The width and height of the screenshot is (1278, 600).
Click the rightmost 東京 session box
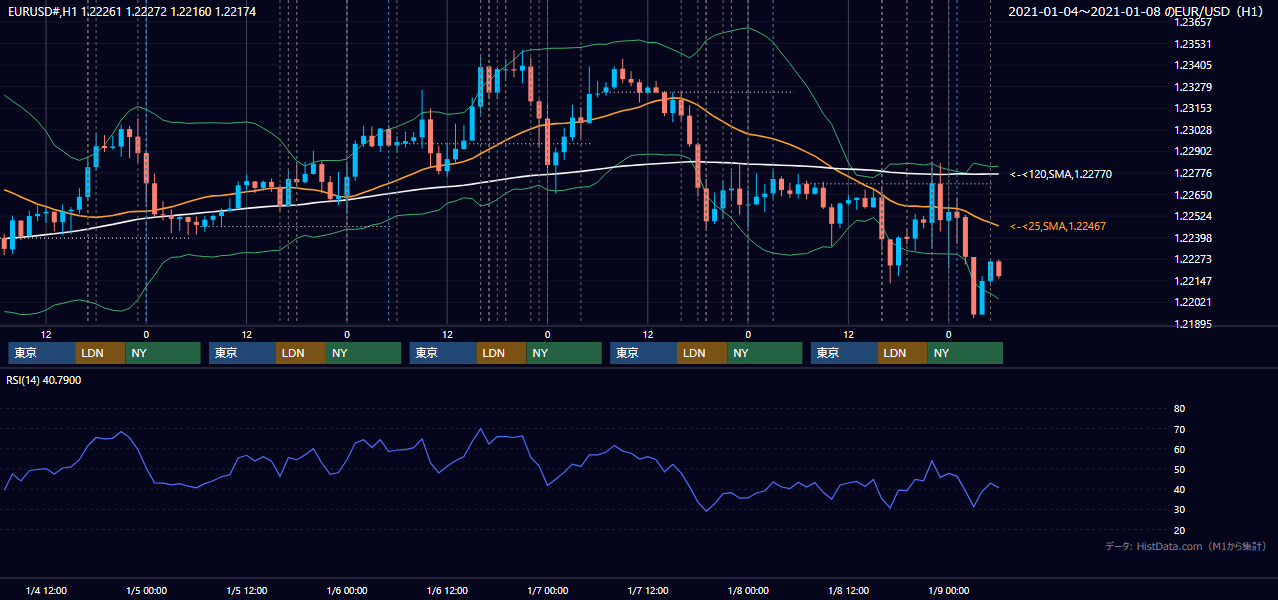point(844,353)
